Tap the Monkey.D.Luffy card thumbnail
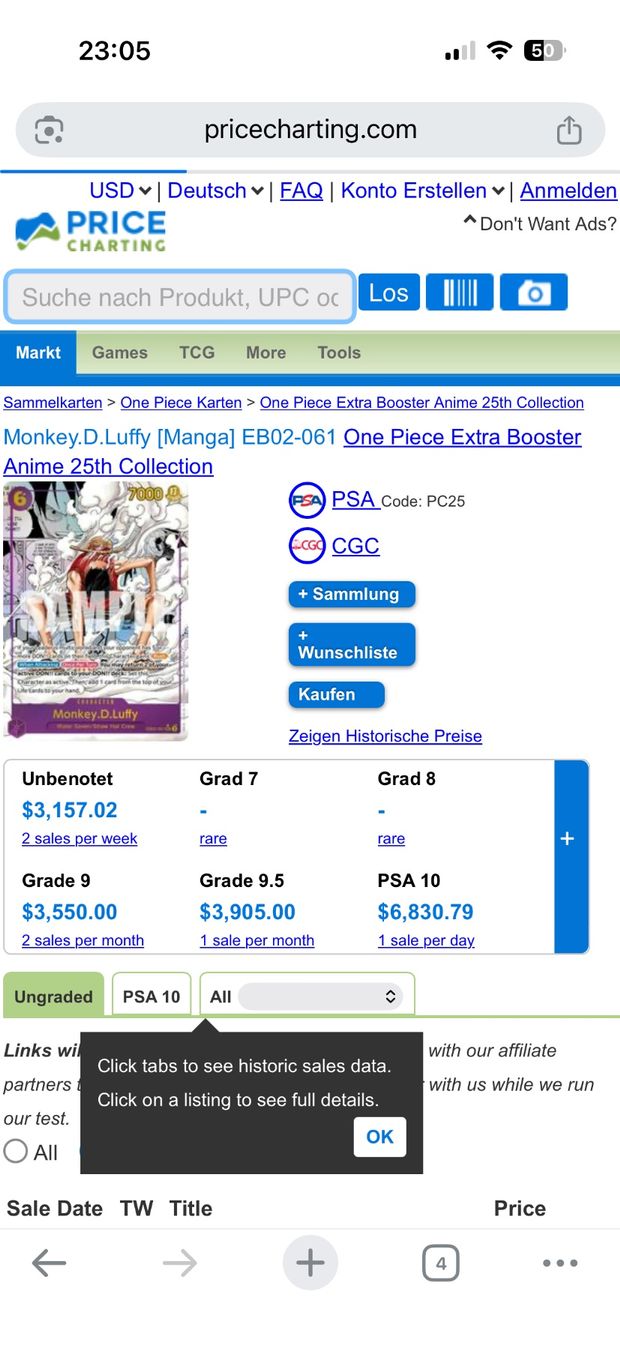Screen dimensions: 620x1350 95,610
